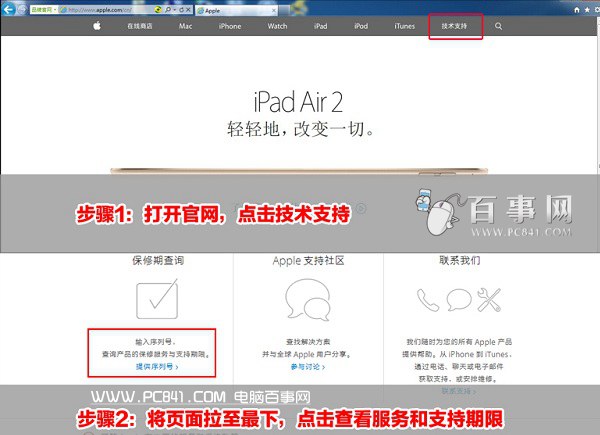Screen dimensions: 600x435
Task: Open iTunes in Apple navigation
Action: coord(404,26)
